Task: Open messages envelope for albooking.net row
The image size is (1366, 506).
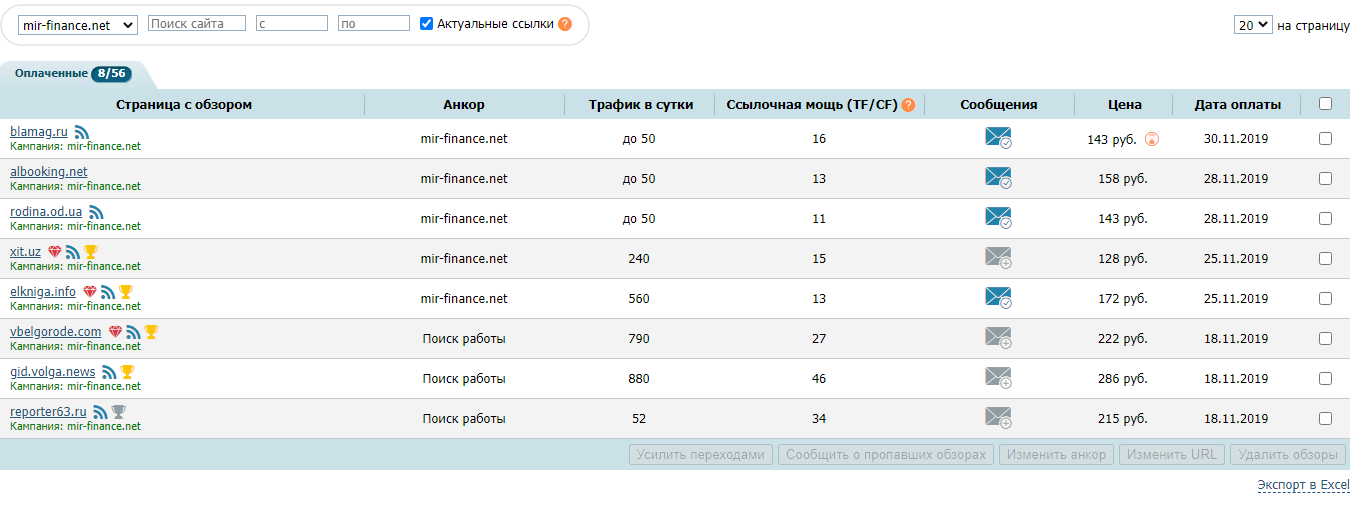Action: pyautogui.click(x=998, y=178)
